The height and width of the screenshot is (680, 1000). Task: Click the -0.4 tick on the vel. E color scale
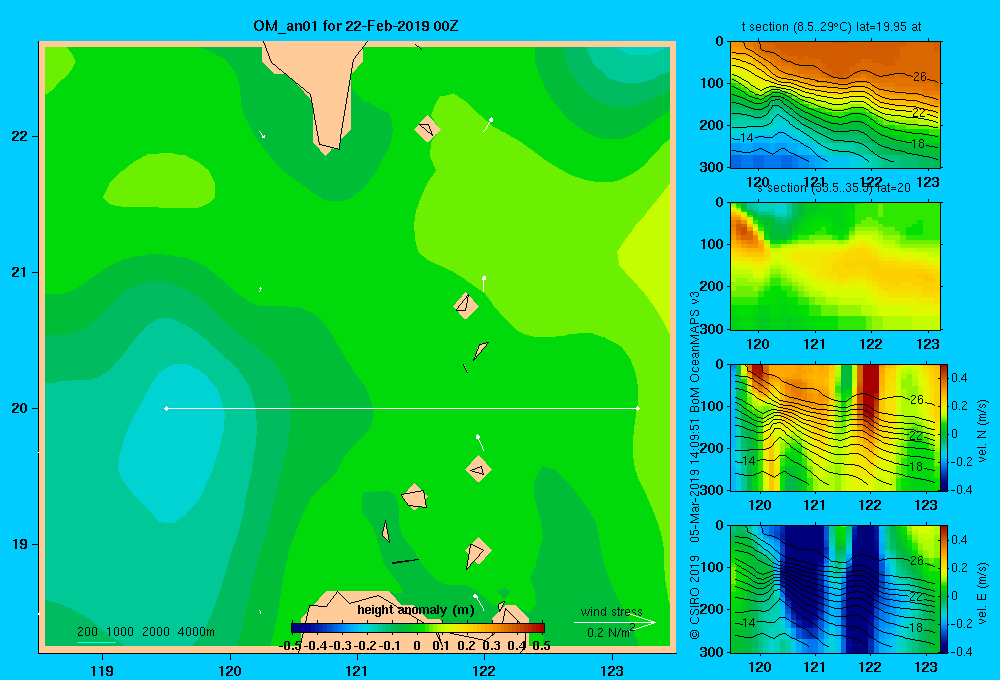click(961, 651)
